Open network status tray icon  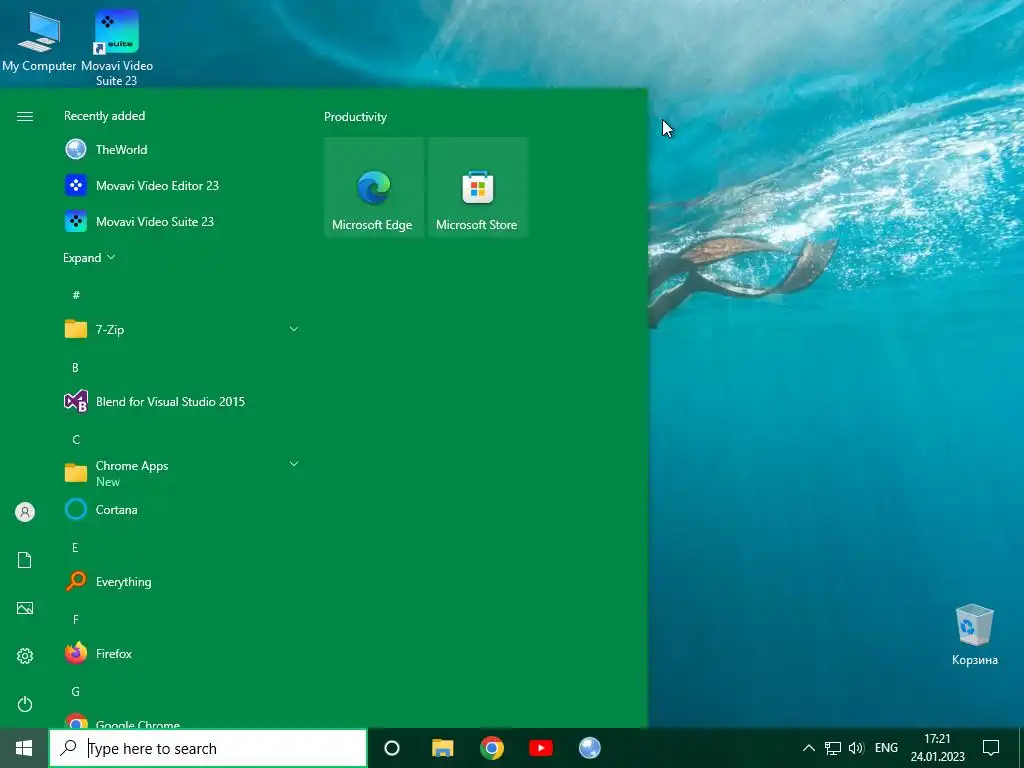[833, 748]
